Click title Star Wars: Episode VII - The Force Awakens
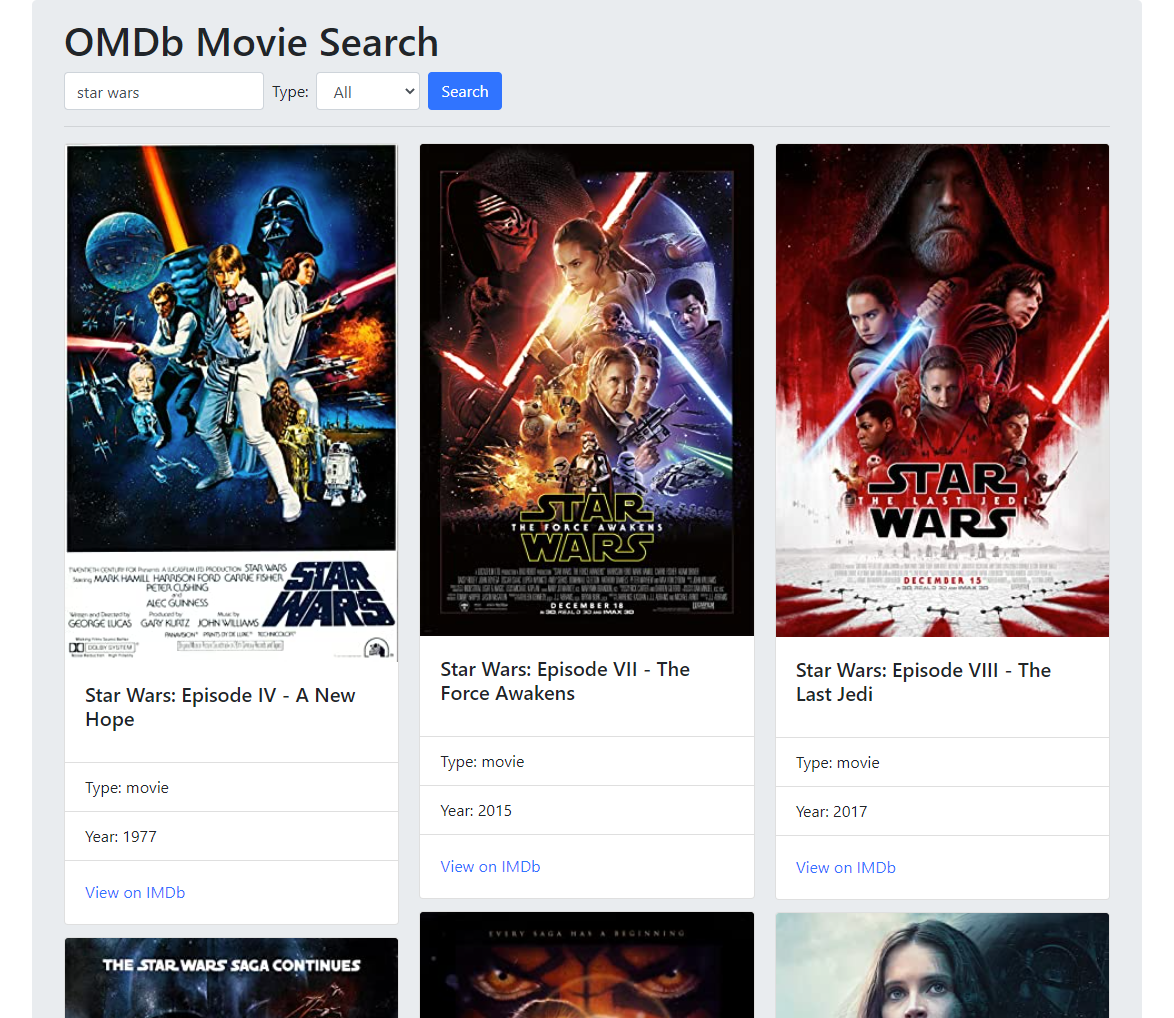The image size is (1174, 1018). (x=565, y=681)
